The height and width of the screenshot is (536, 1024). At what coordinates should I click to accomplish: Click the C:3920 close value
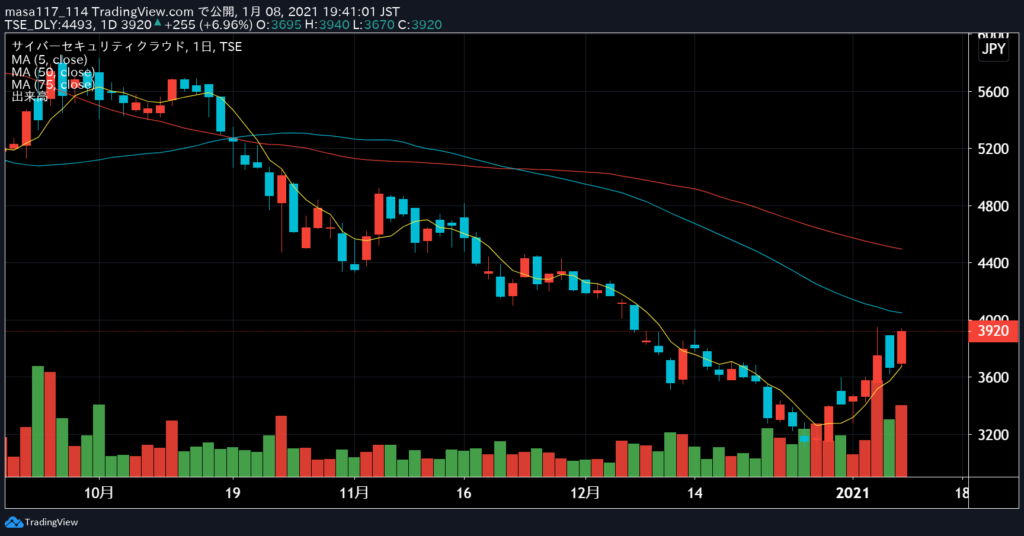(x=420, y=25)
